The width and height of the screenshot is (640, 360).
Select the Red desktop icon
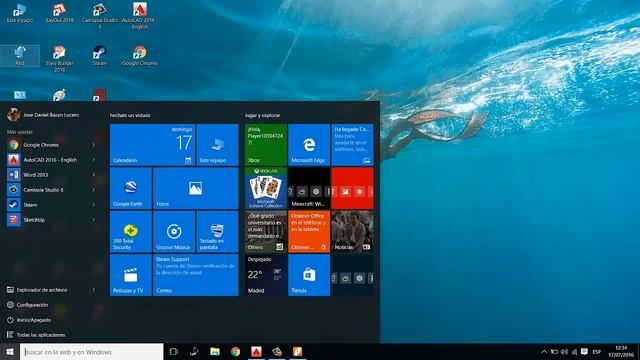(20, 56)
